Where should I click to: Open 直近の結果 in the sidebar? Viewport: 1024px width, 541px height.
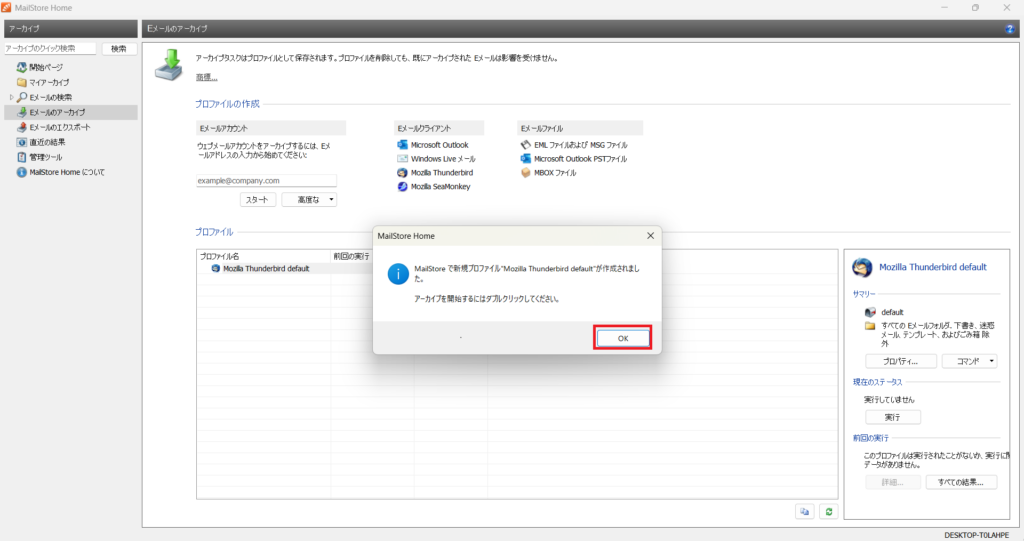coord(47,142)
